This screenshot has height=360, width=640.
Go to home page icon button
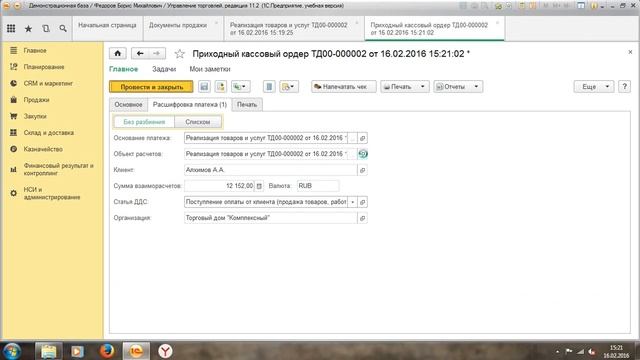[118, 53]
